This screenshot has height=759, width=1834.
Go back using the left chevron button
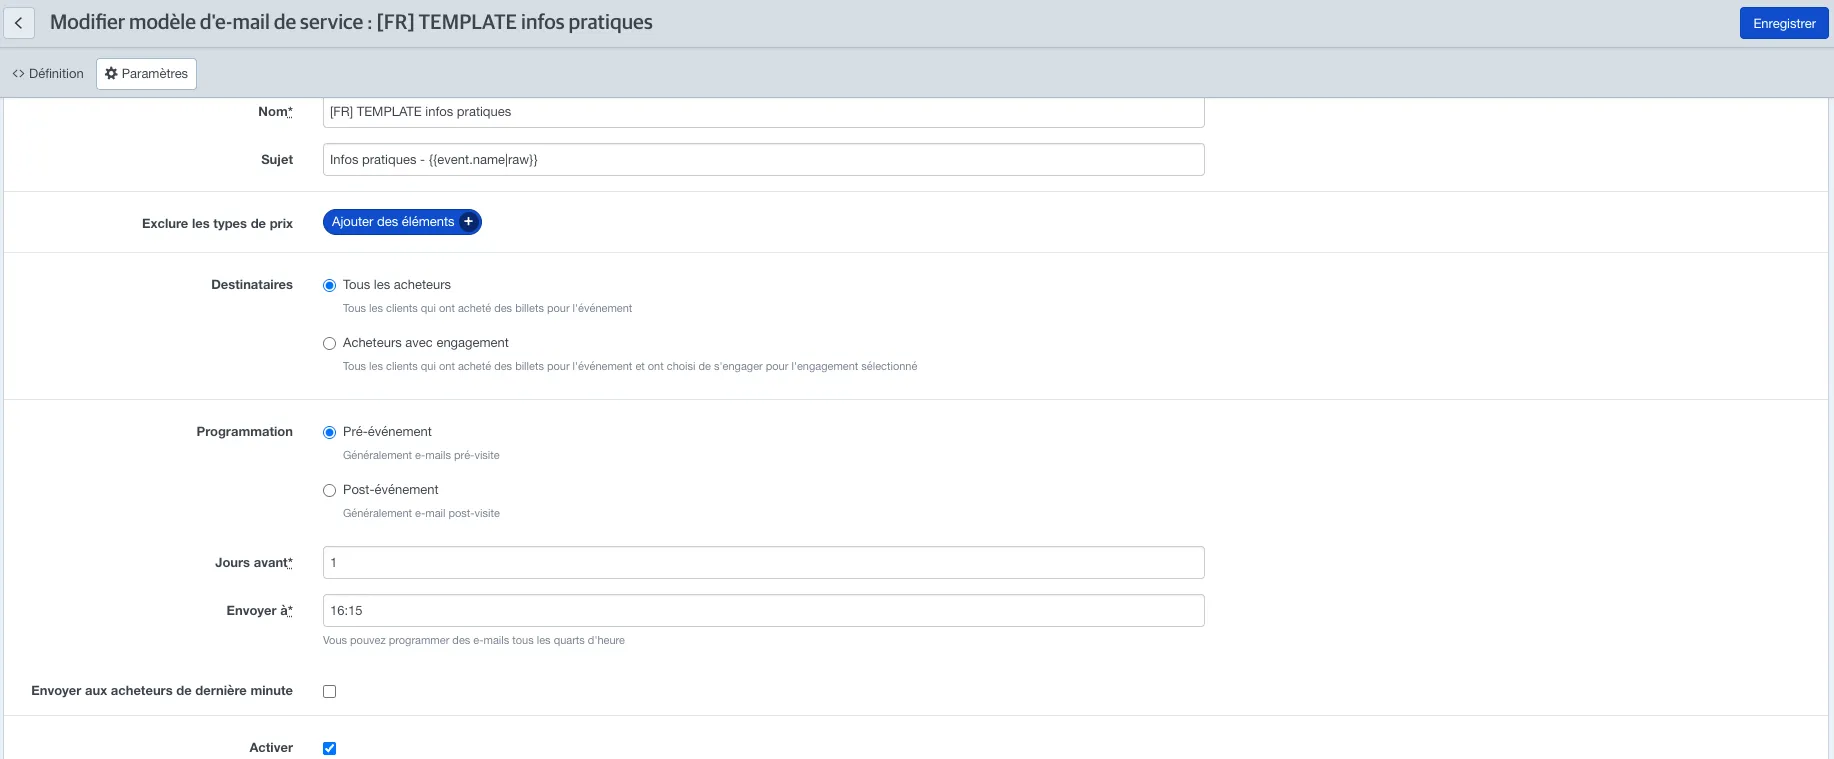pos(19,23)
